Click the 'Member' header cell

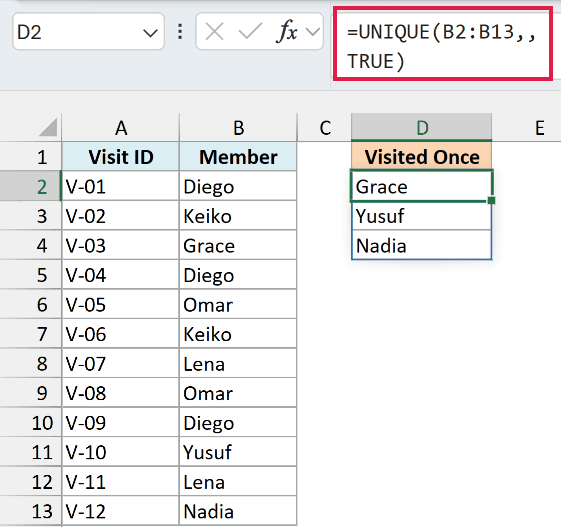(238, 157)
